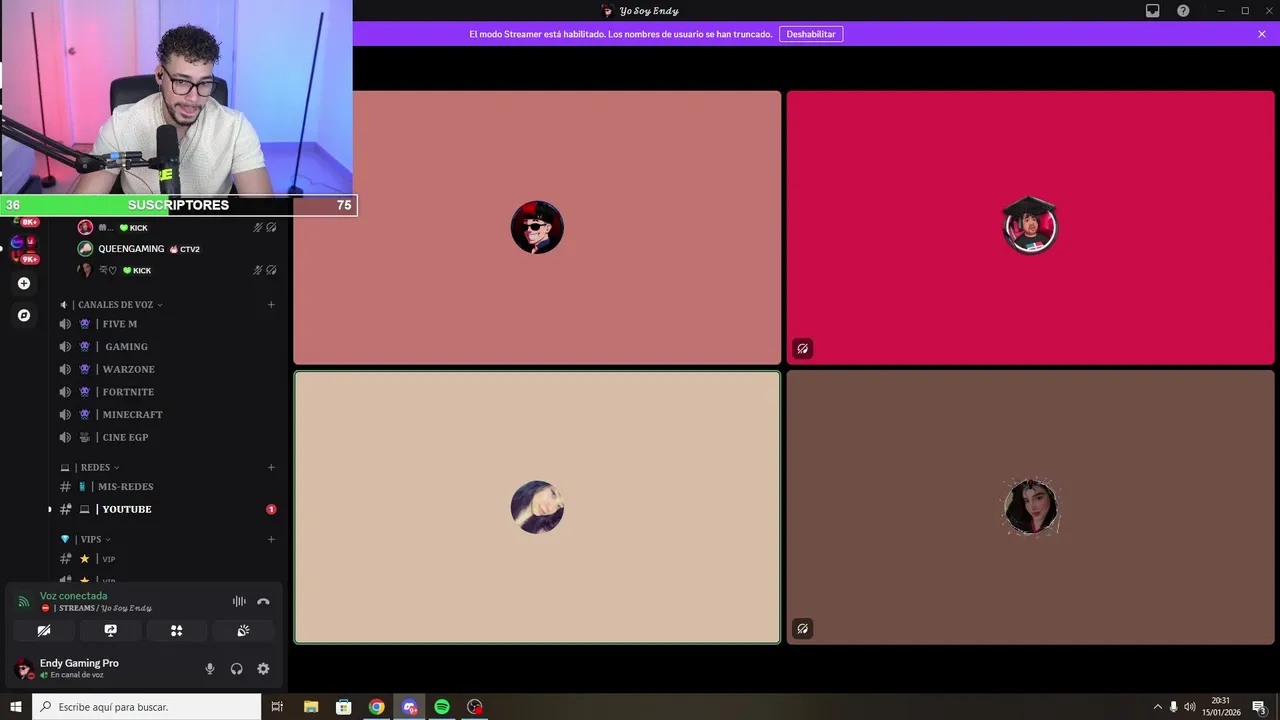Open the Yo Soy Endy channel title
The width and height of the screenshot is (1280, 720).
tap(648, 11)
